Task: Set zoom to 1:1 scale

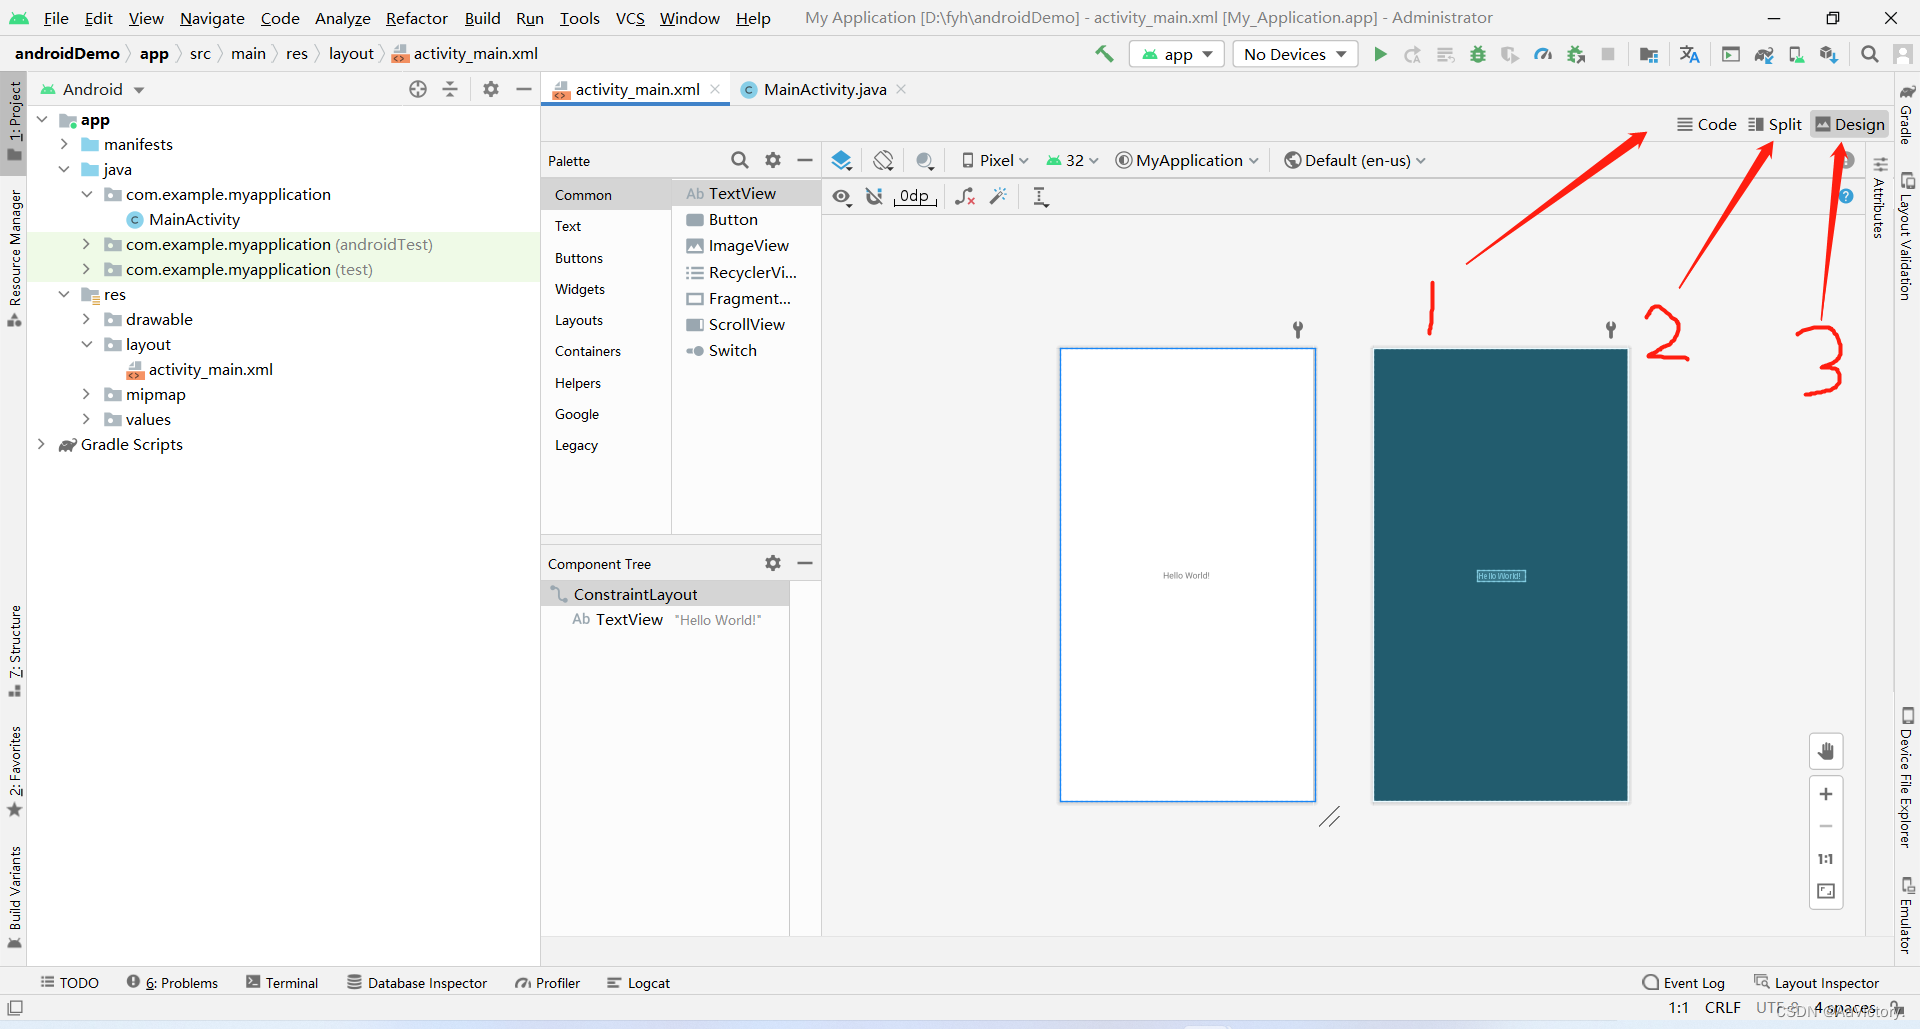Action: [x=1826, y=859]
